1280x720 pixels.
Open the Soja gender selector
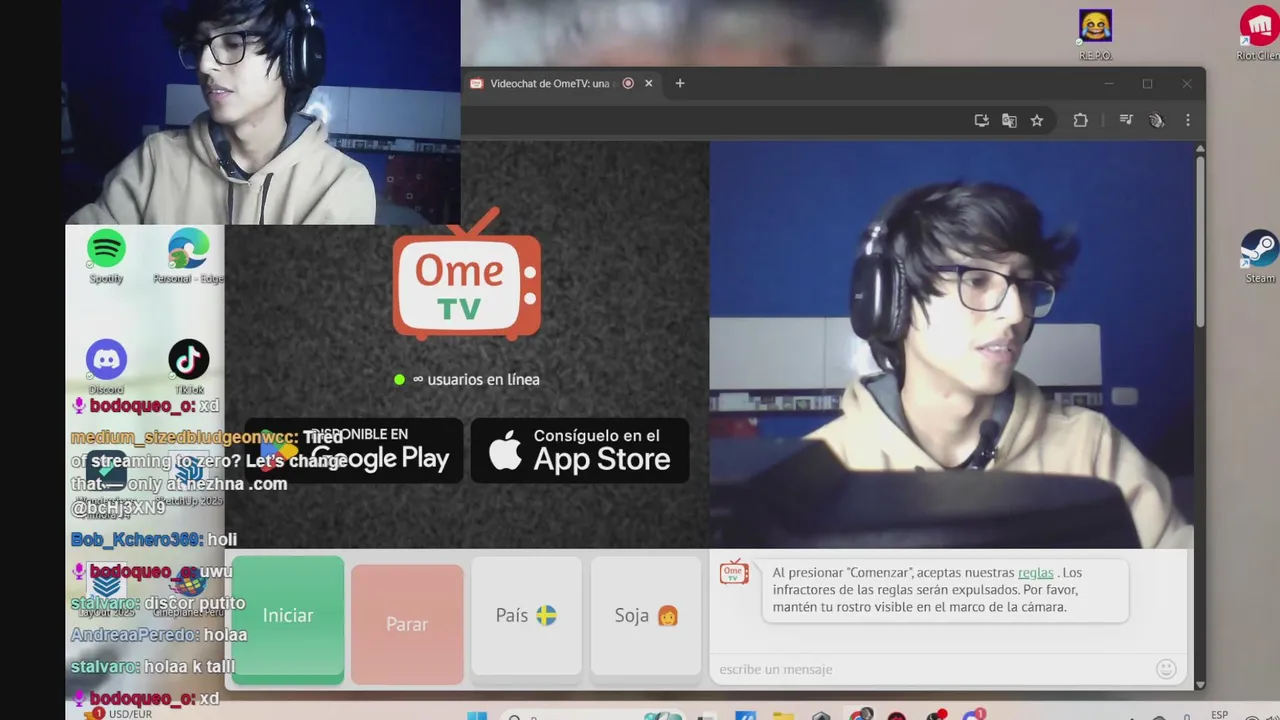[646, 616]
